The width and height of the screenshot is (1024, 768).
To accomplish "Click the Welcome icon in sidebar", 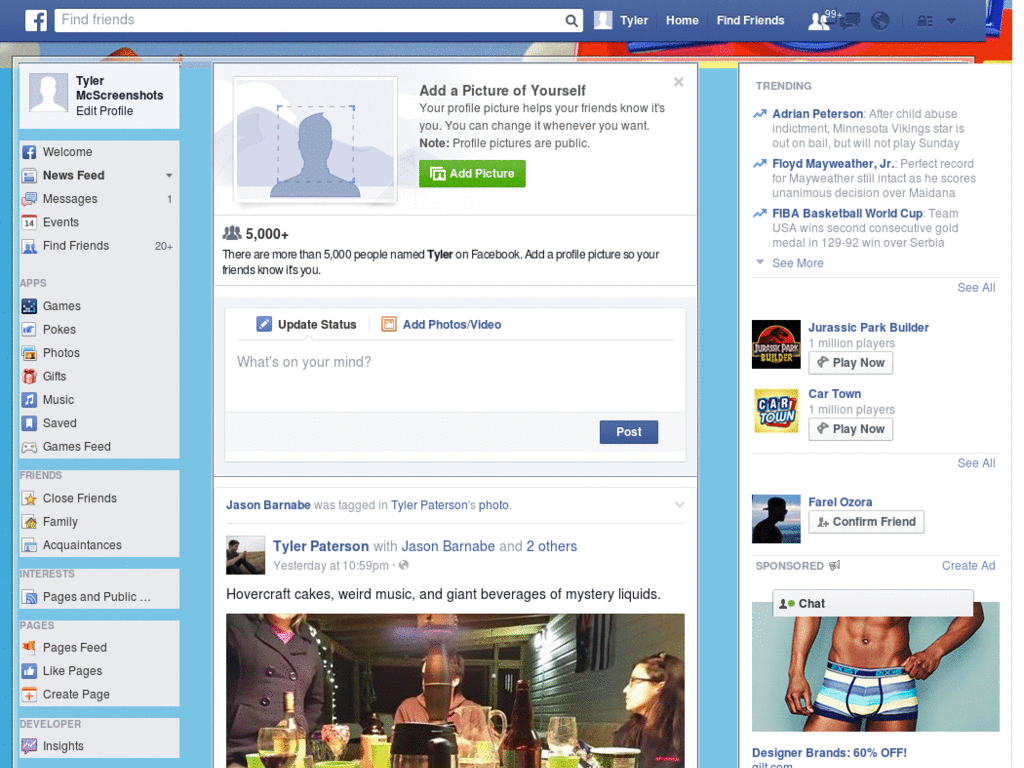I will point(29,152).
